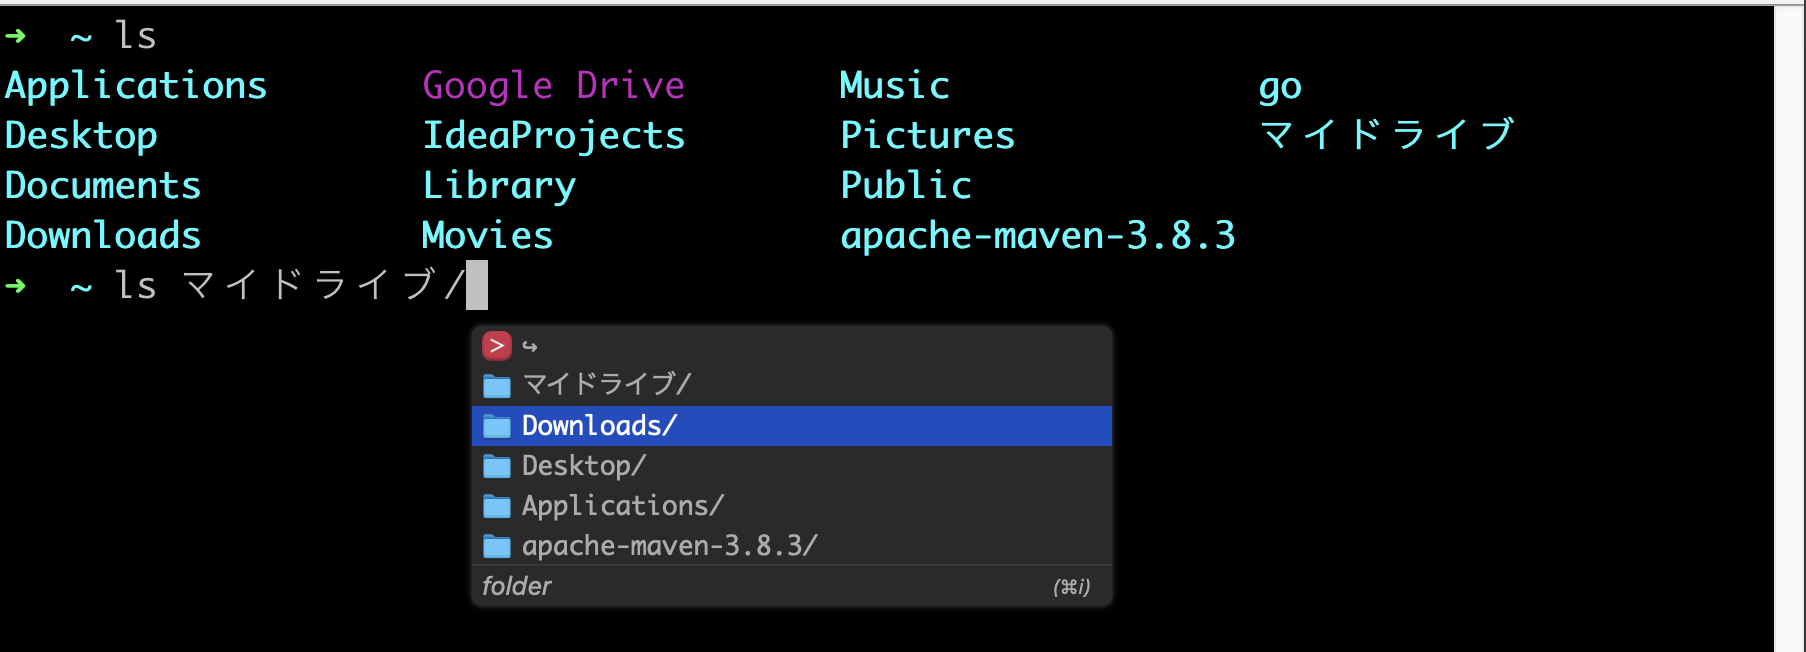
Task: Click the folder icon next to Downloads/
Action: pos(495,425)
